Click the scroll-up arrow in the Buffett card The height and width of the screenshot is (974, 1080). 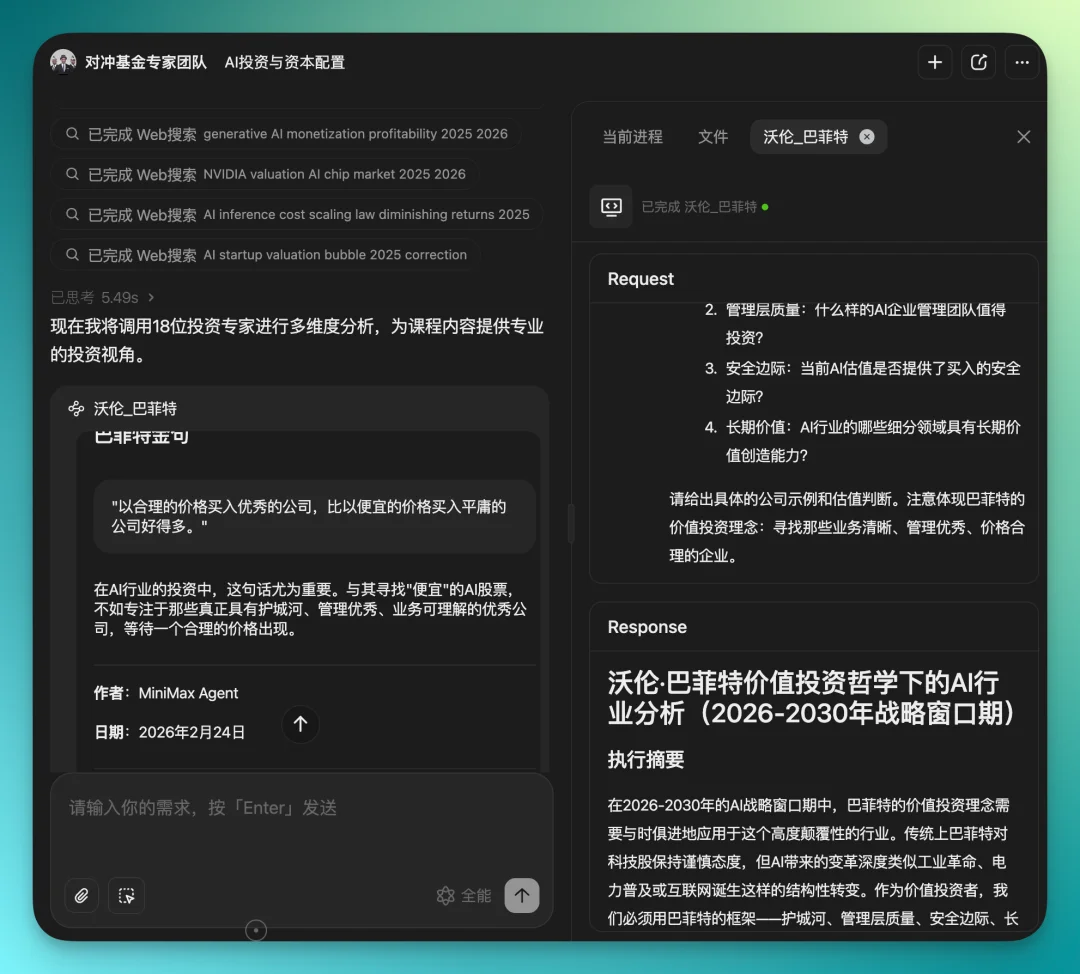point(300,724)
